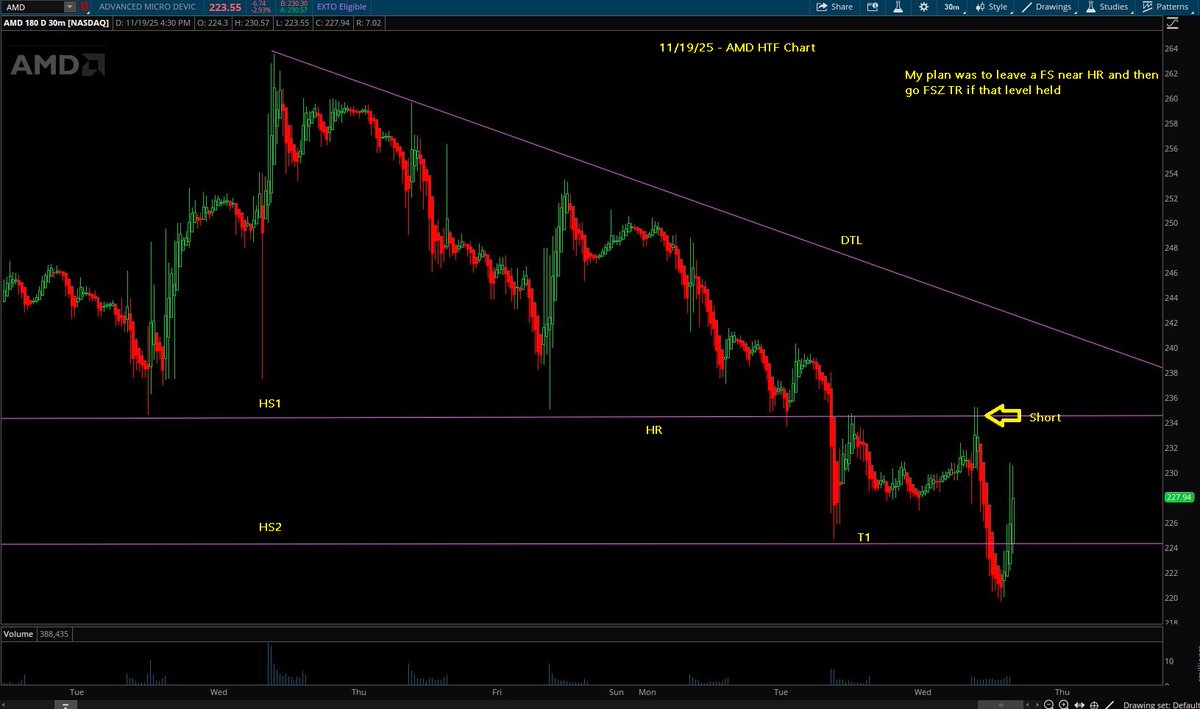Click the current price tag 227.94
Viewport: 1200px width, 709px height.
click(x=1180, y=497)
